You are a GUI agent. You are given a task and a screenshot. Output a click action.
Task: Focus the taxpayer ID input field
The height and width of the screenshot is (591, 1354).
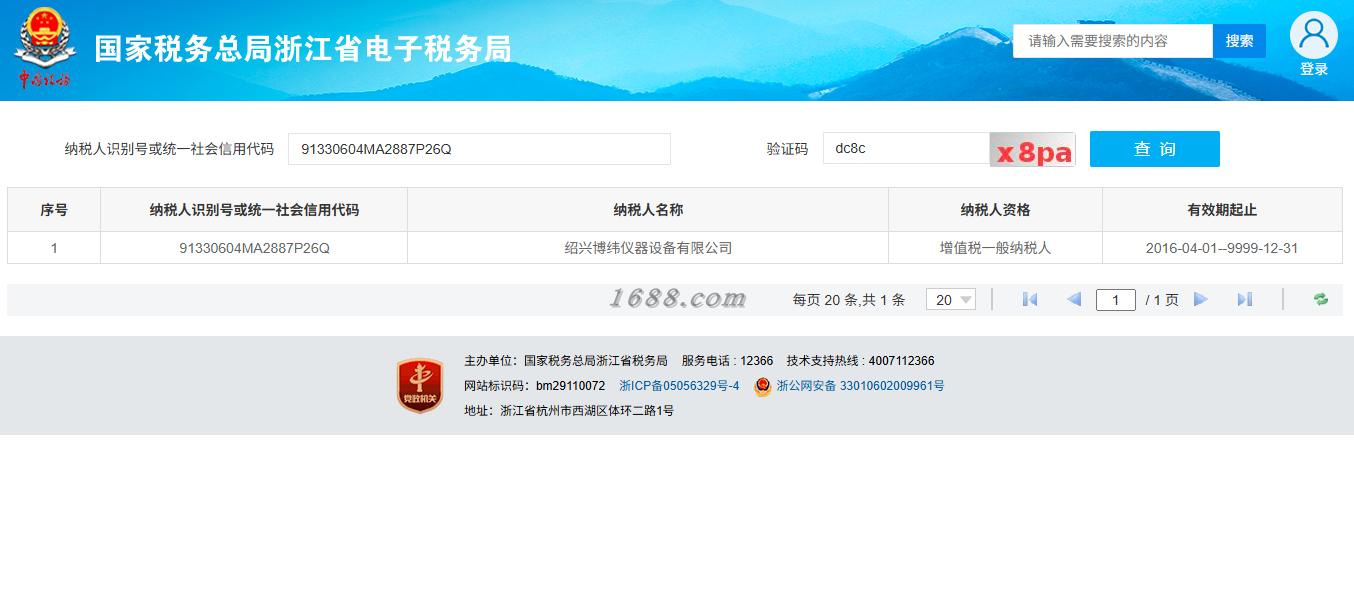[479, 149]
